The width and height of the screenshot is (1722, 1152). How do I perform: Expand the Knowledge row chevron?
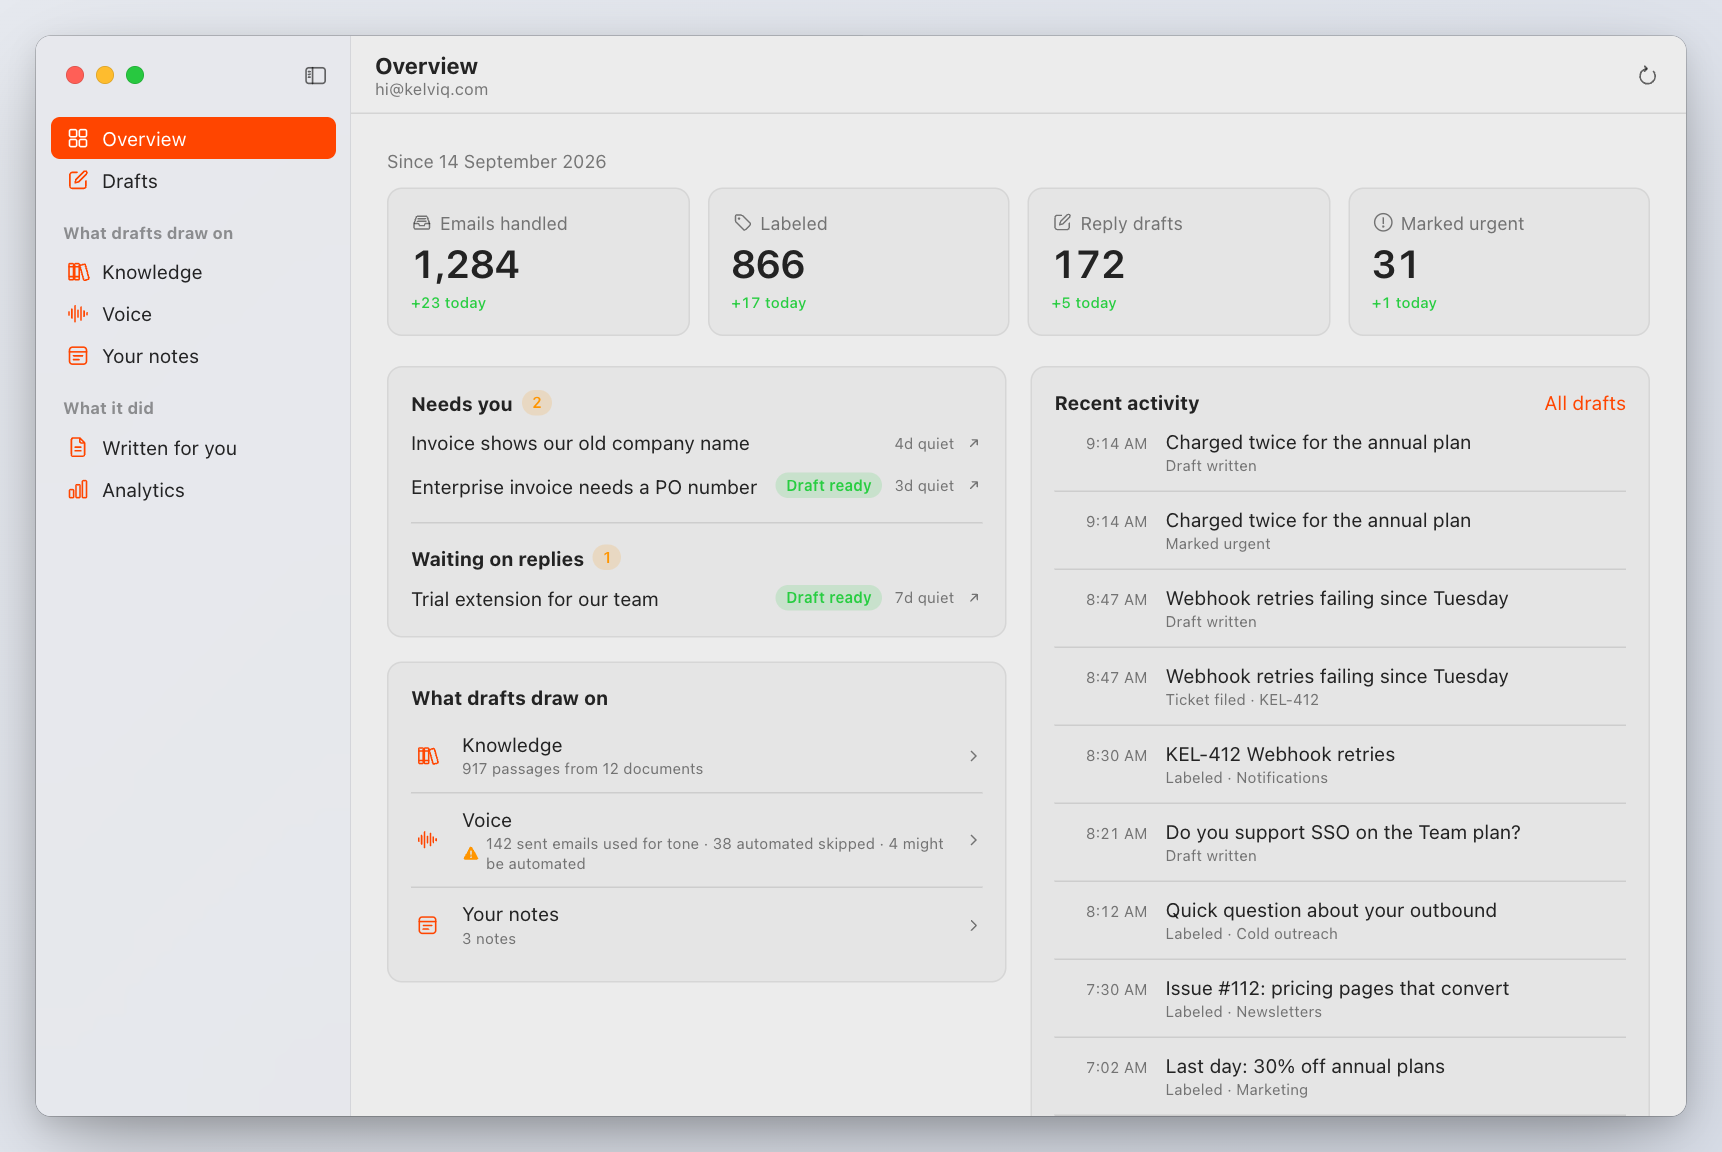click(x=973, y=756)
